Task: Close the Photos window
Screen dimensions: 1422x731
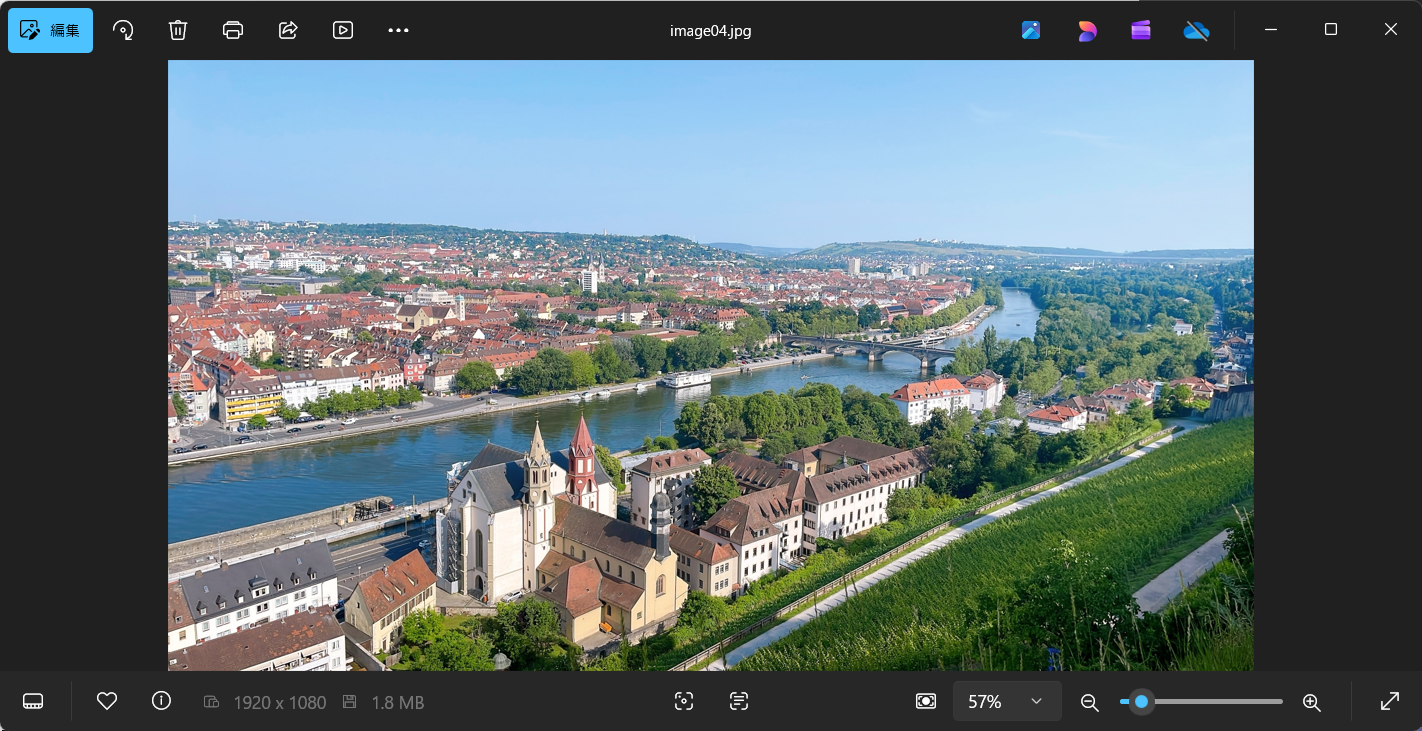Action: click(1391, 30)
